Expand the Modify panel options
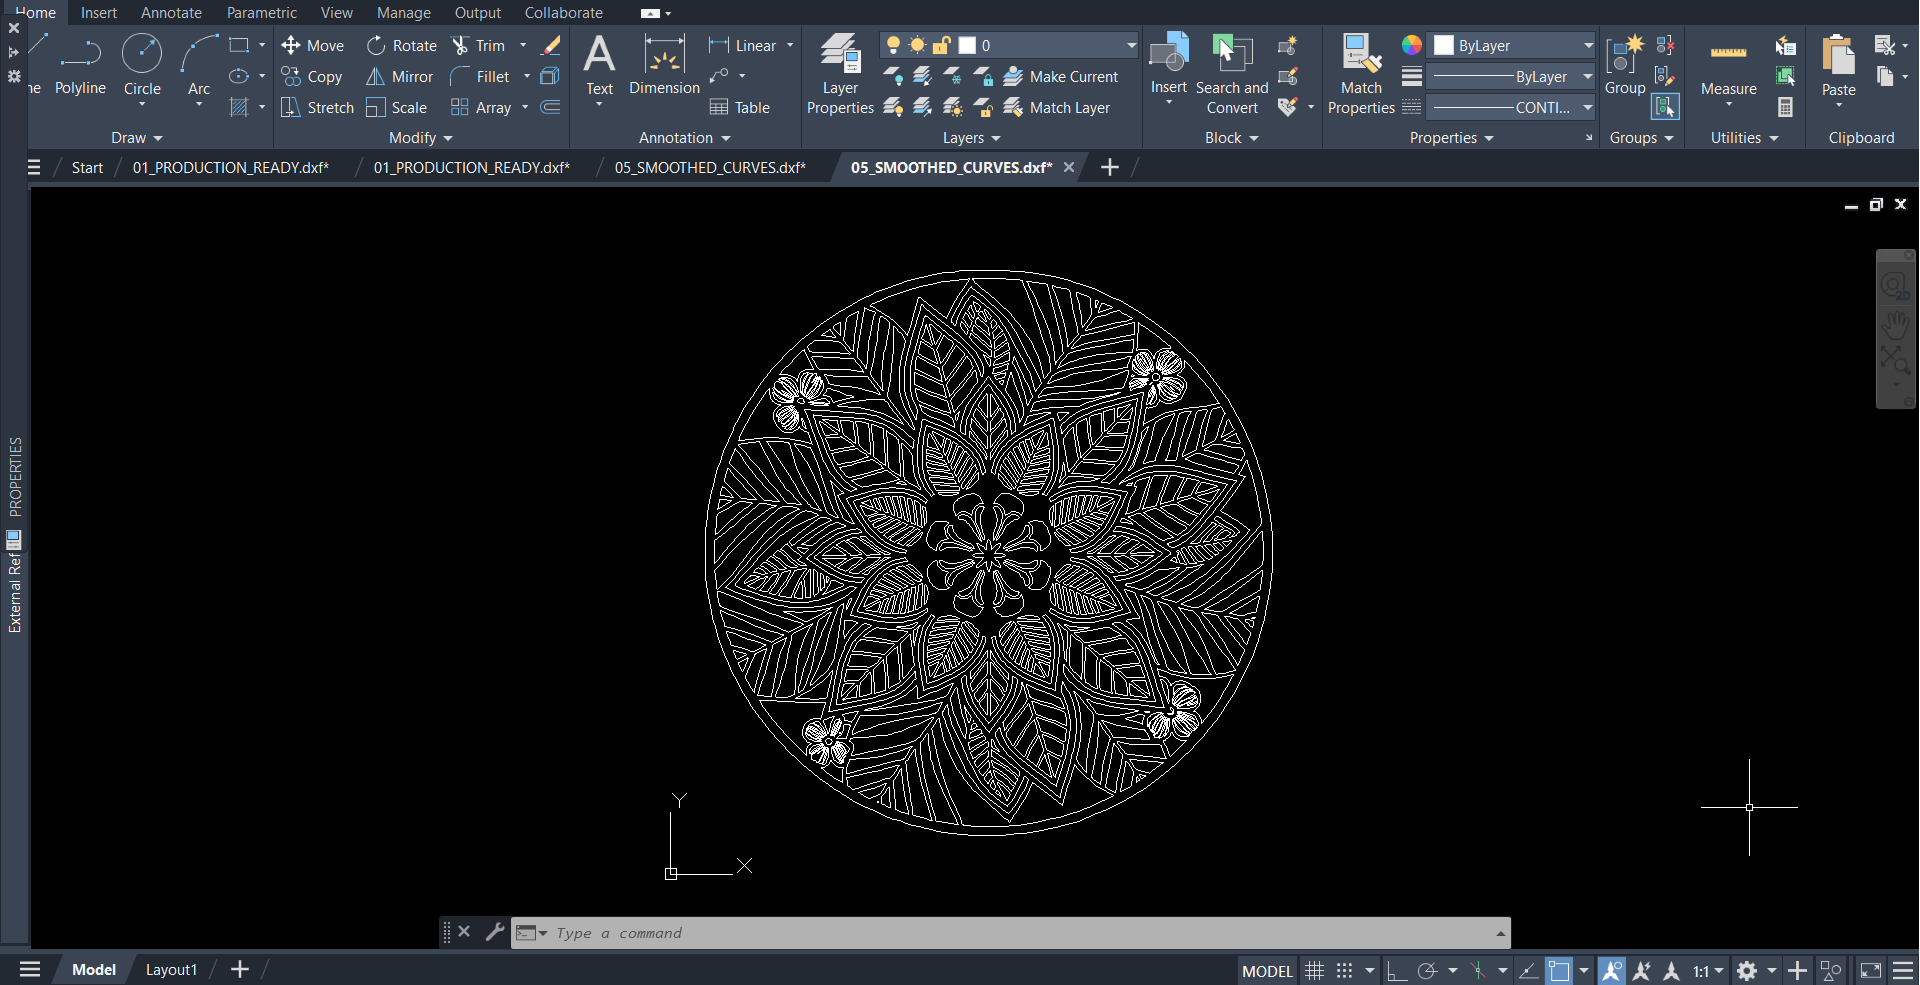Viewport: 1920px width, 985px height. click(x=421, y=138)
